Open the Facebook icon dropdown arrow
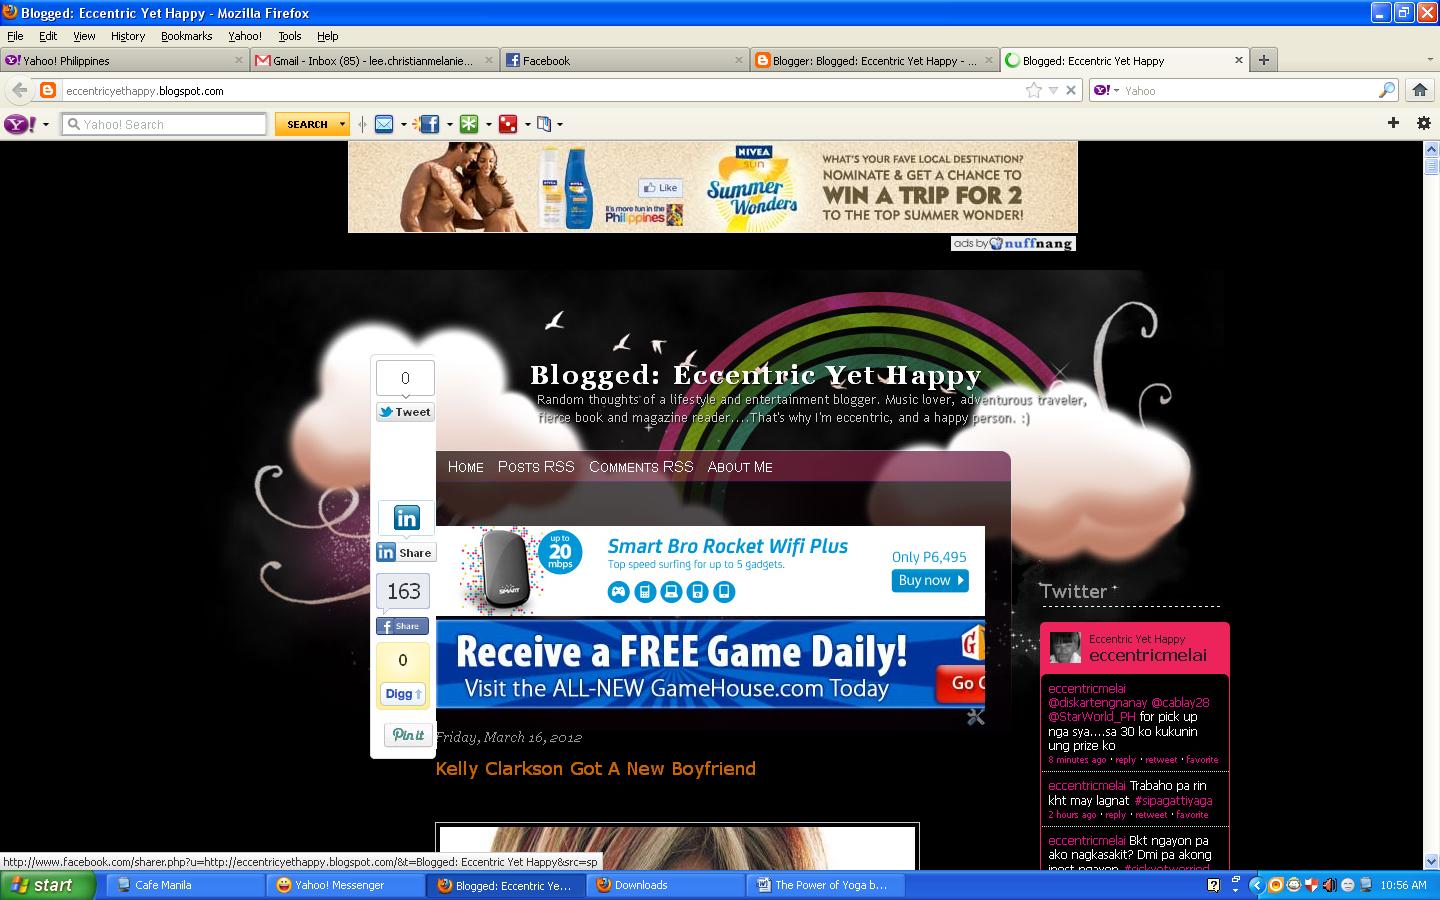1440x900 pixels. point(449,125)
